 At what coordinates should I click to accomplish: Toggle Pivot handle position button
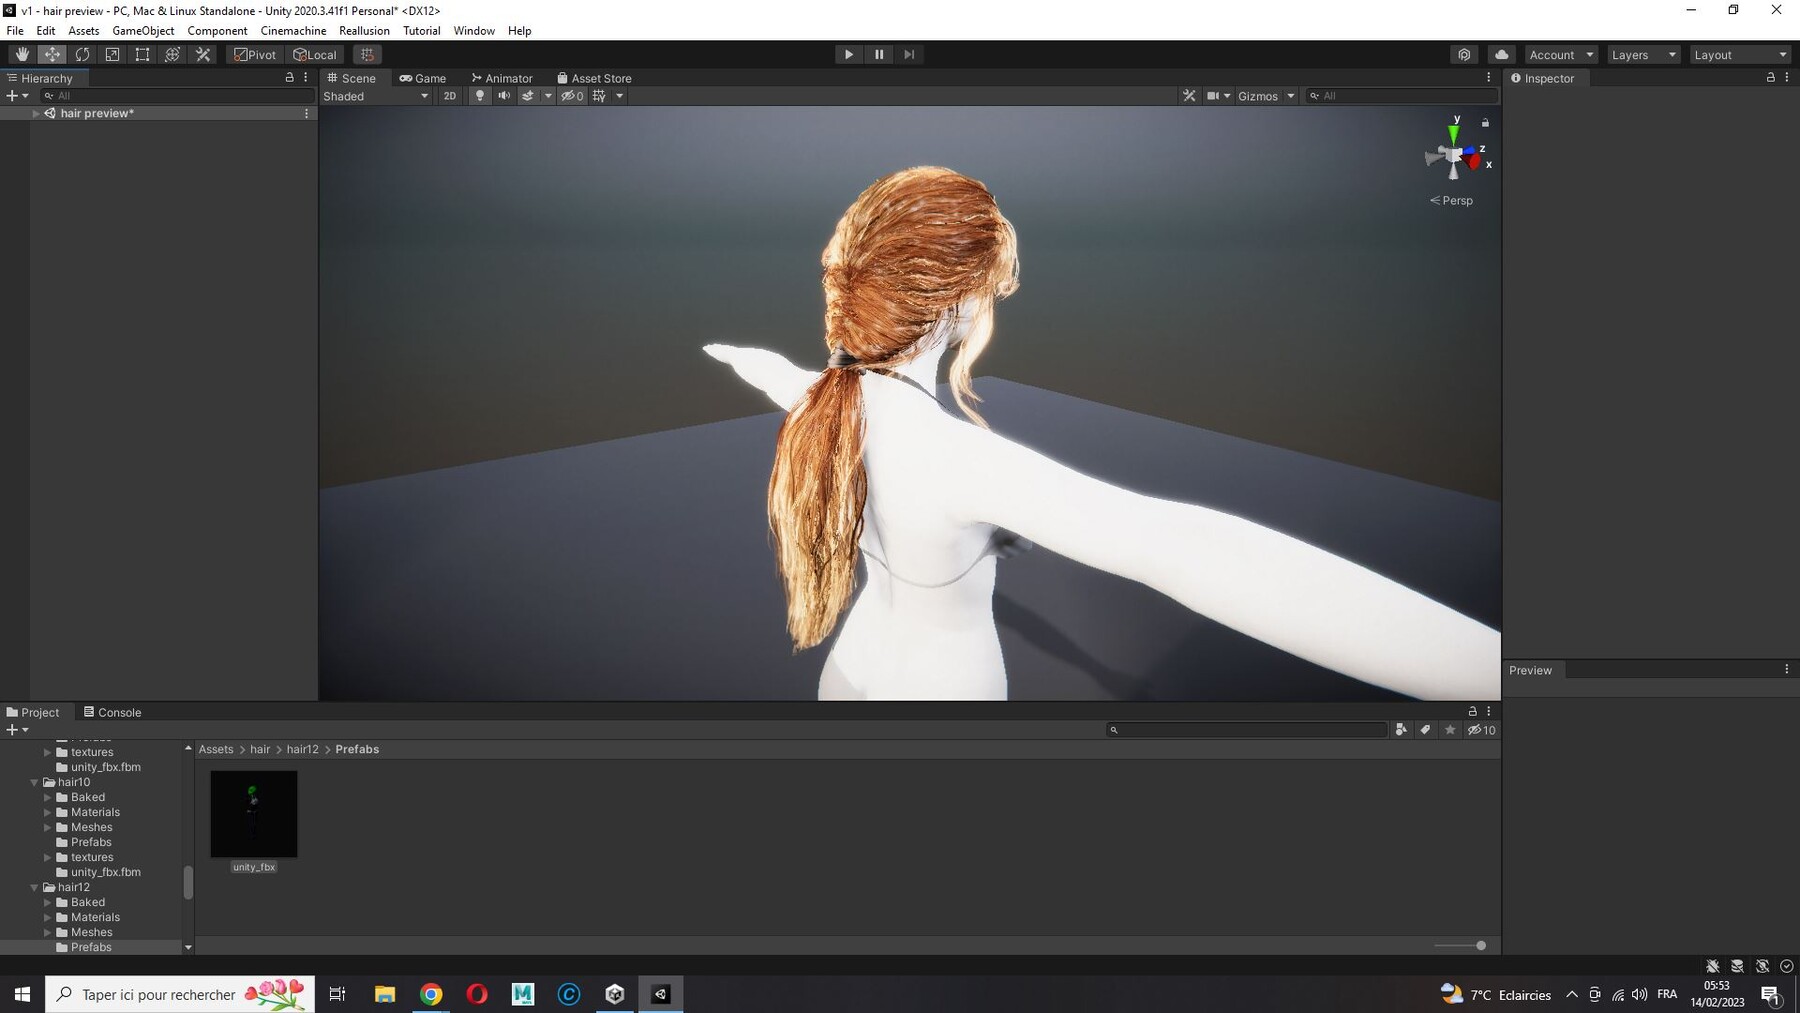(255, 55)
